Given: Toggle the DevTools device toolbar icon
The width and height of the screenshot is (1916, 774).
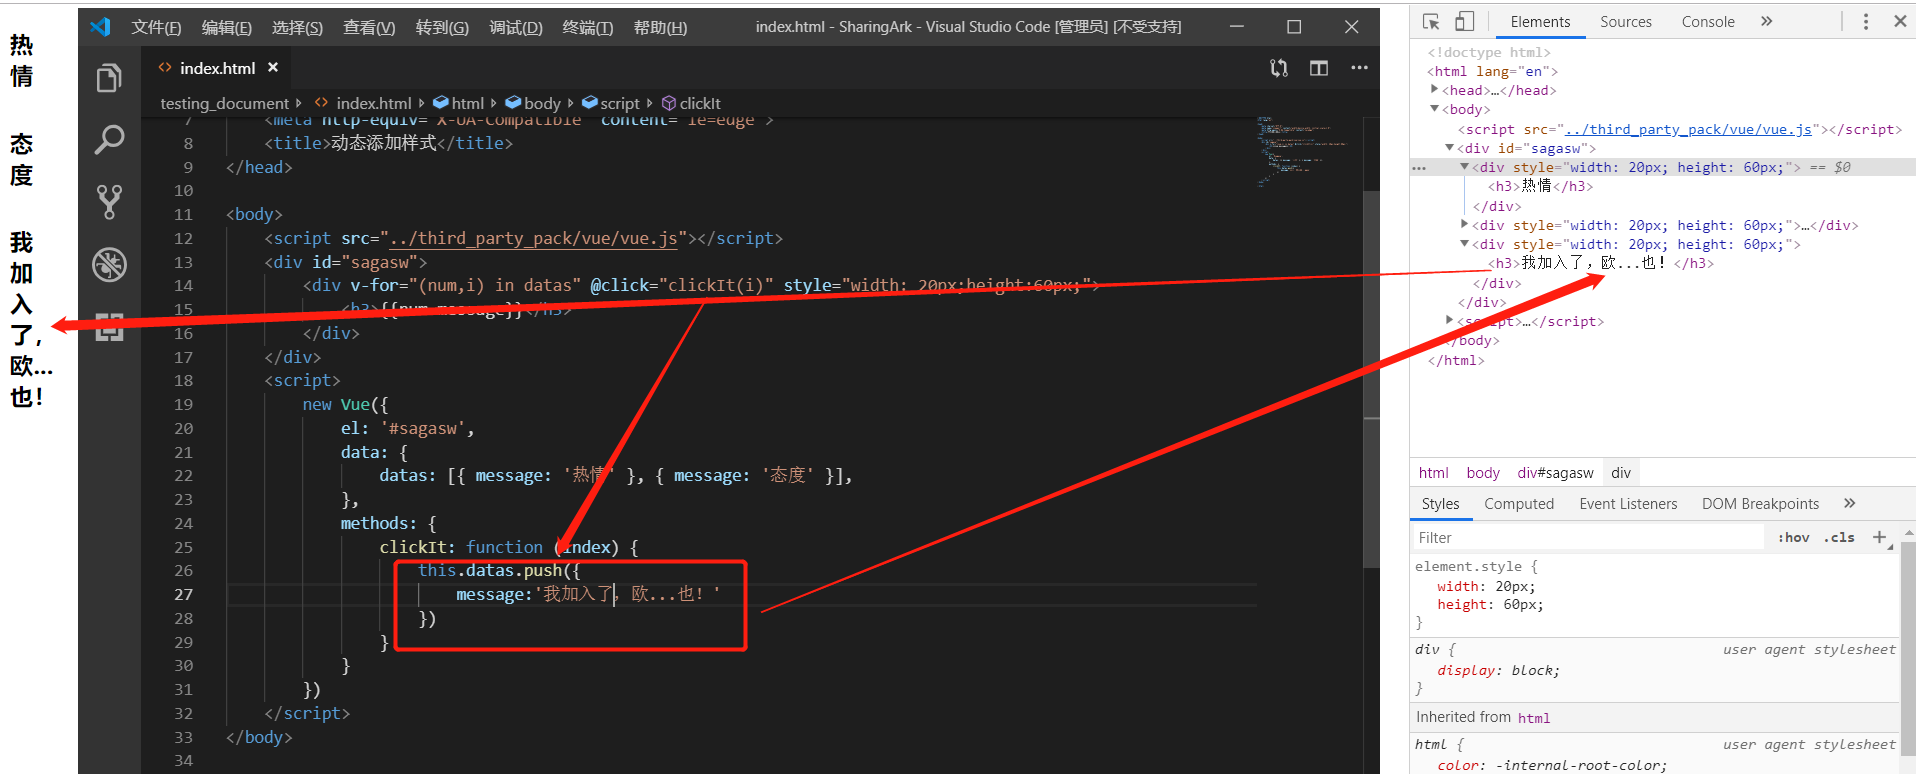Looking at the screenshot, I should [1464, 21].
